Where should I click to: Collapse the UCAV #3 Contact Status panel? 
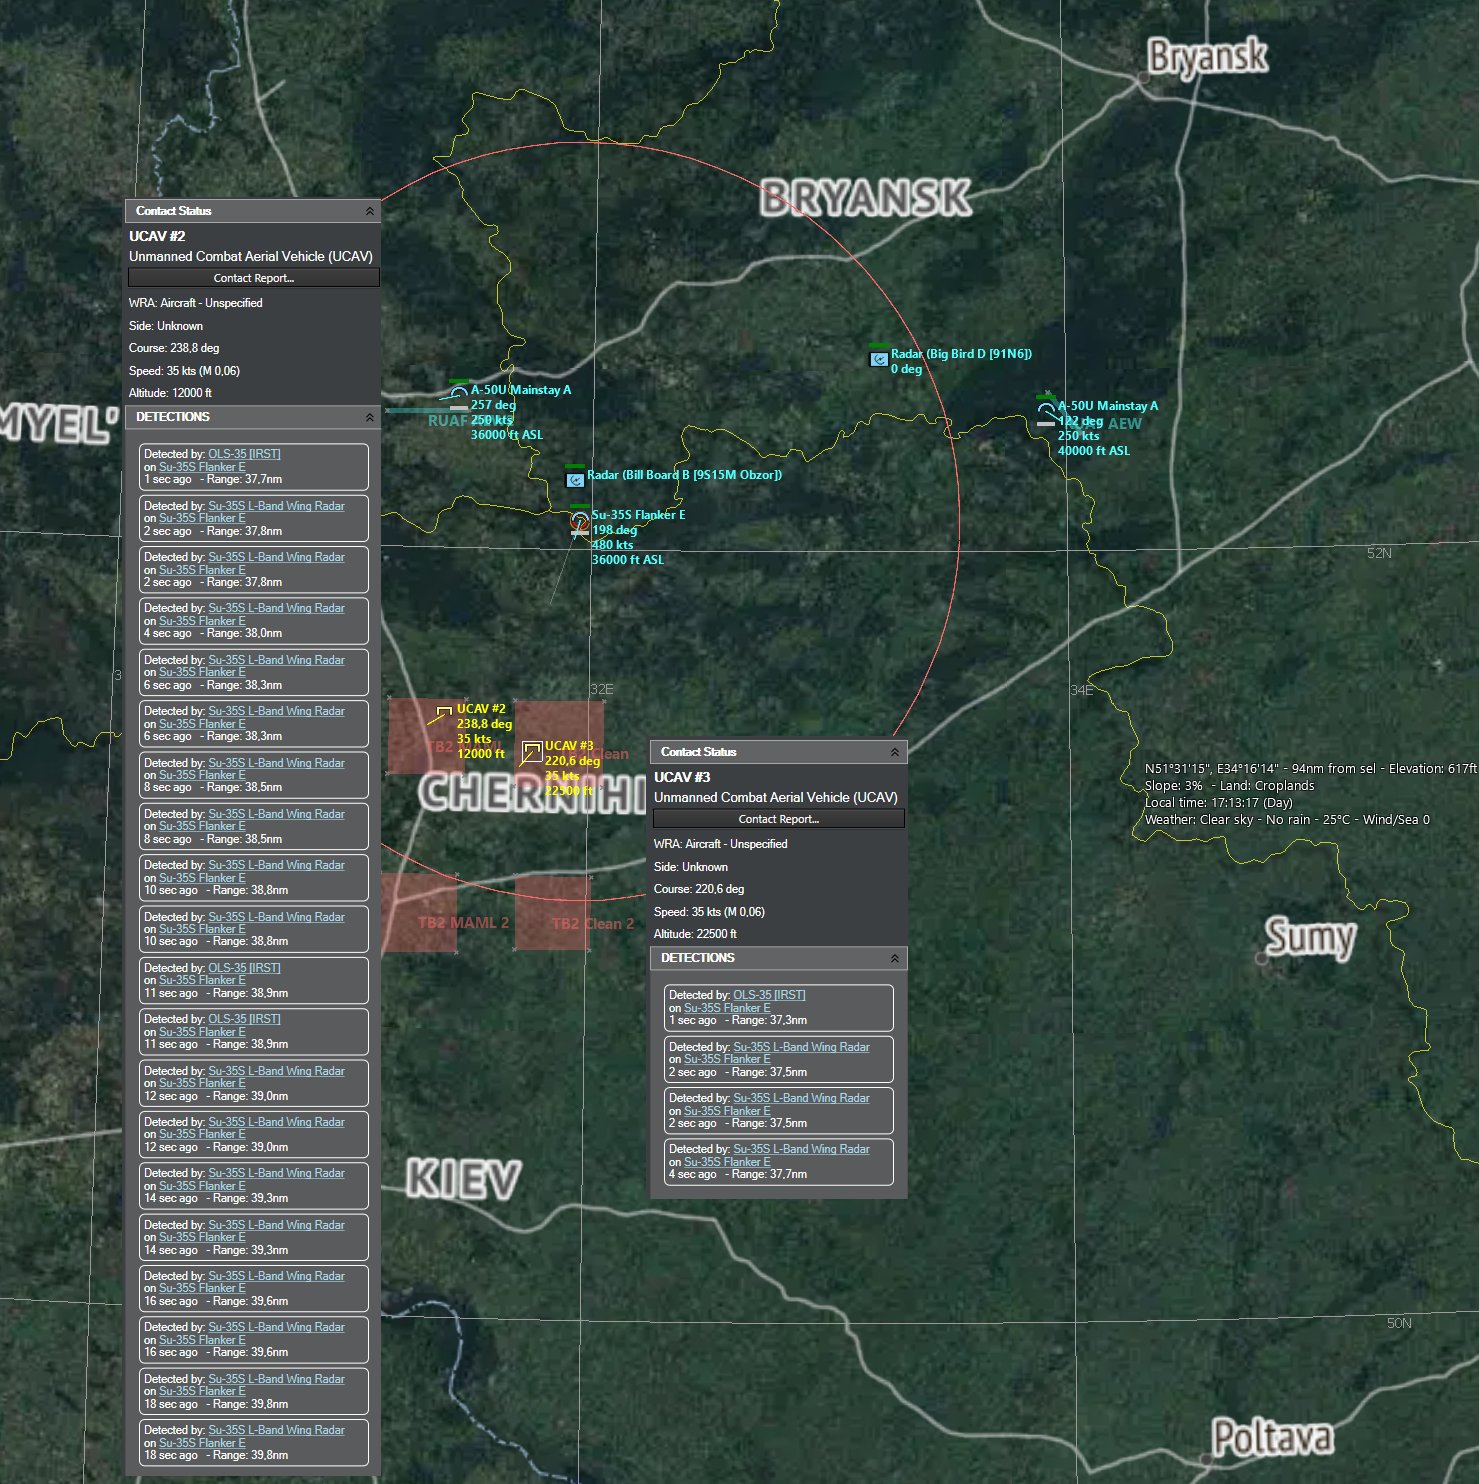pyautogui.click(x=894, y=752)
